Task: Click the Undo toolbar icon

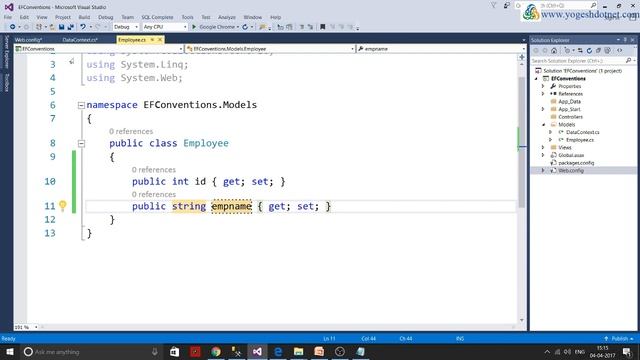Action: (x=83, y=27)
